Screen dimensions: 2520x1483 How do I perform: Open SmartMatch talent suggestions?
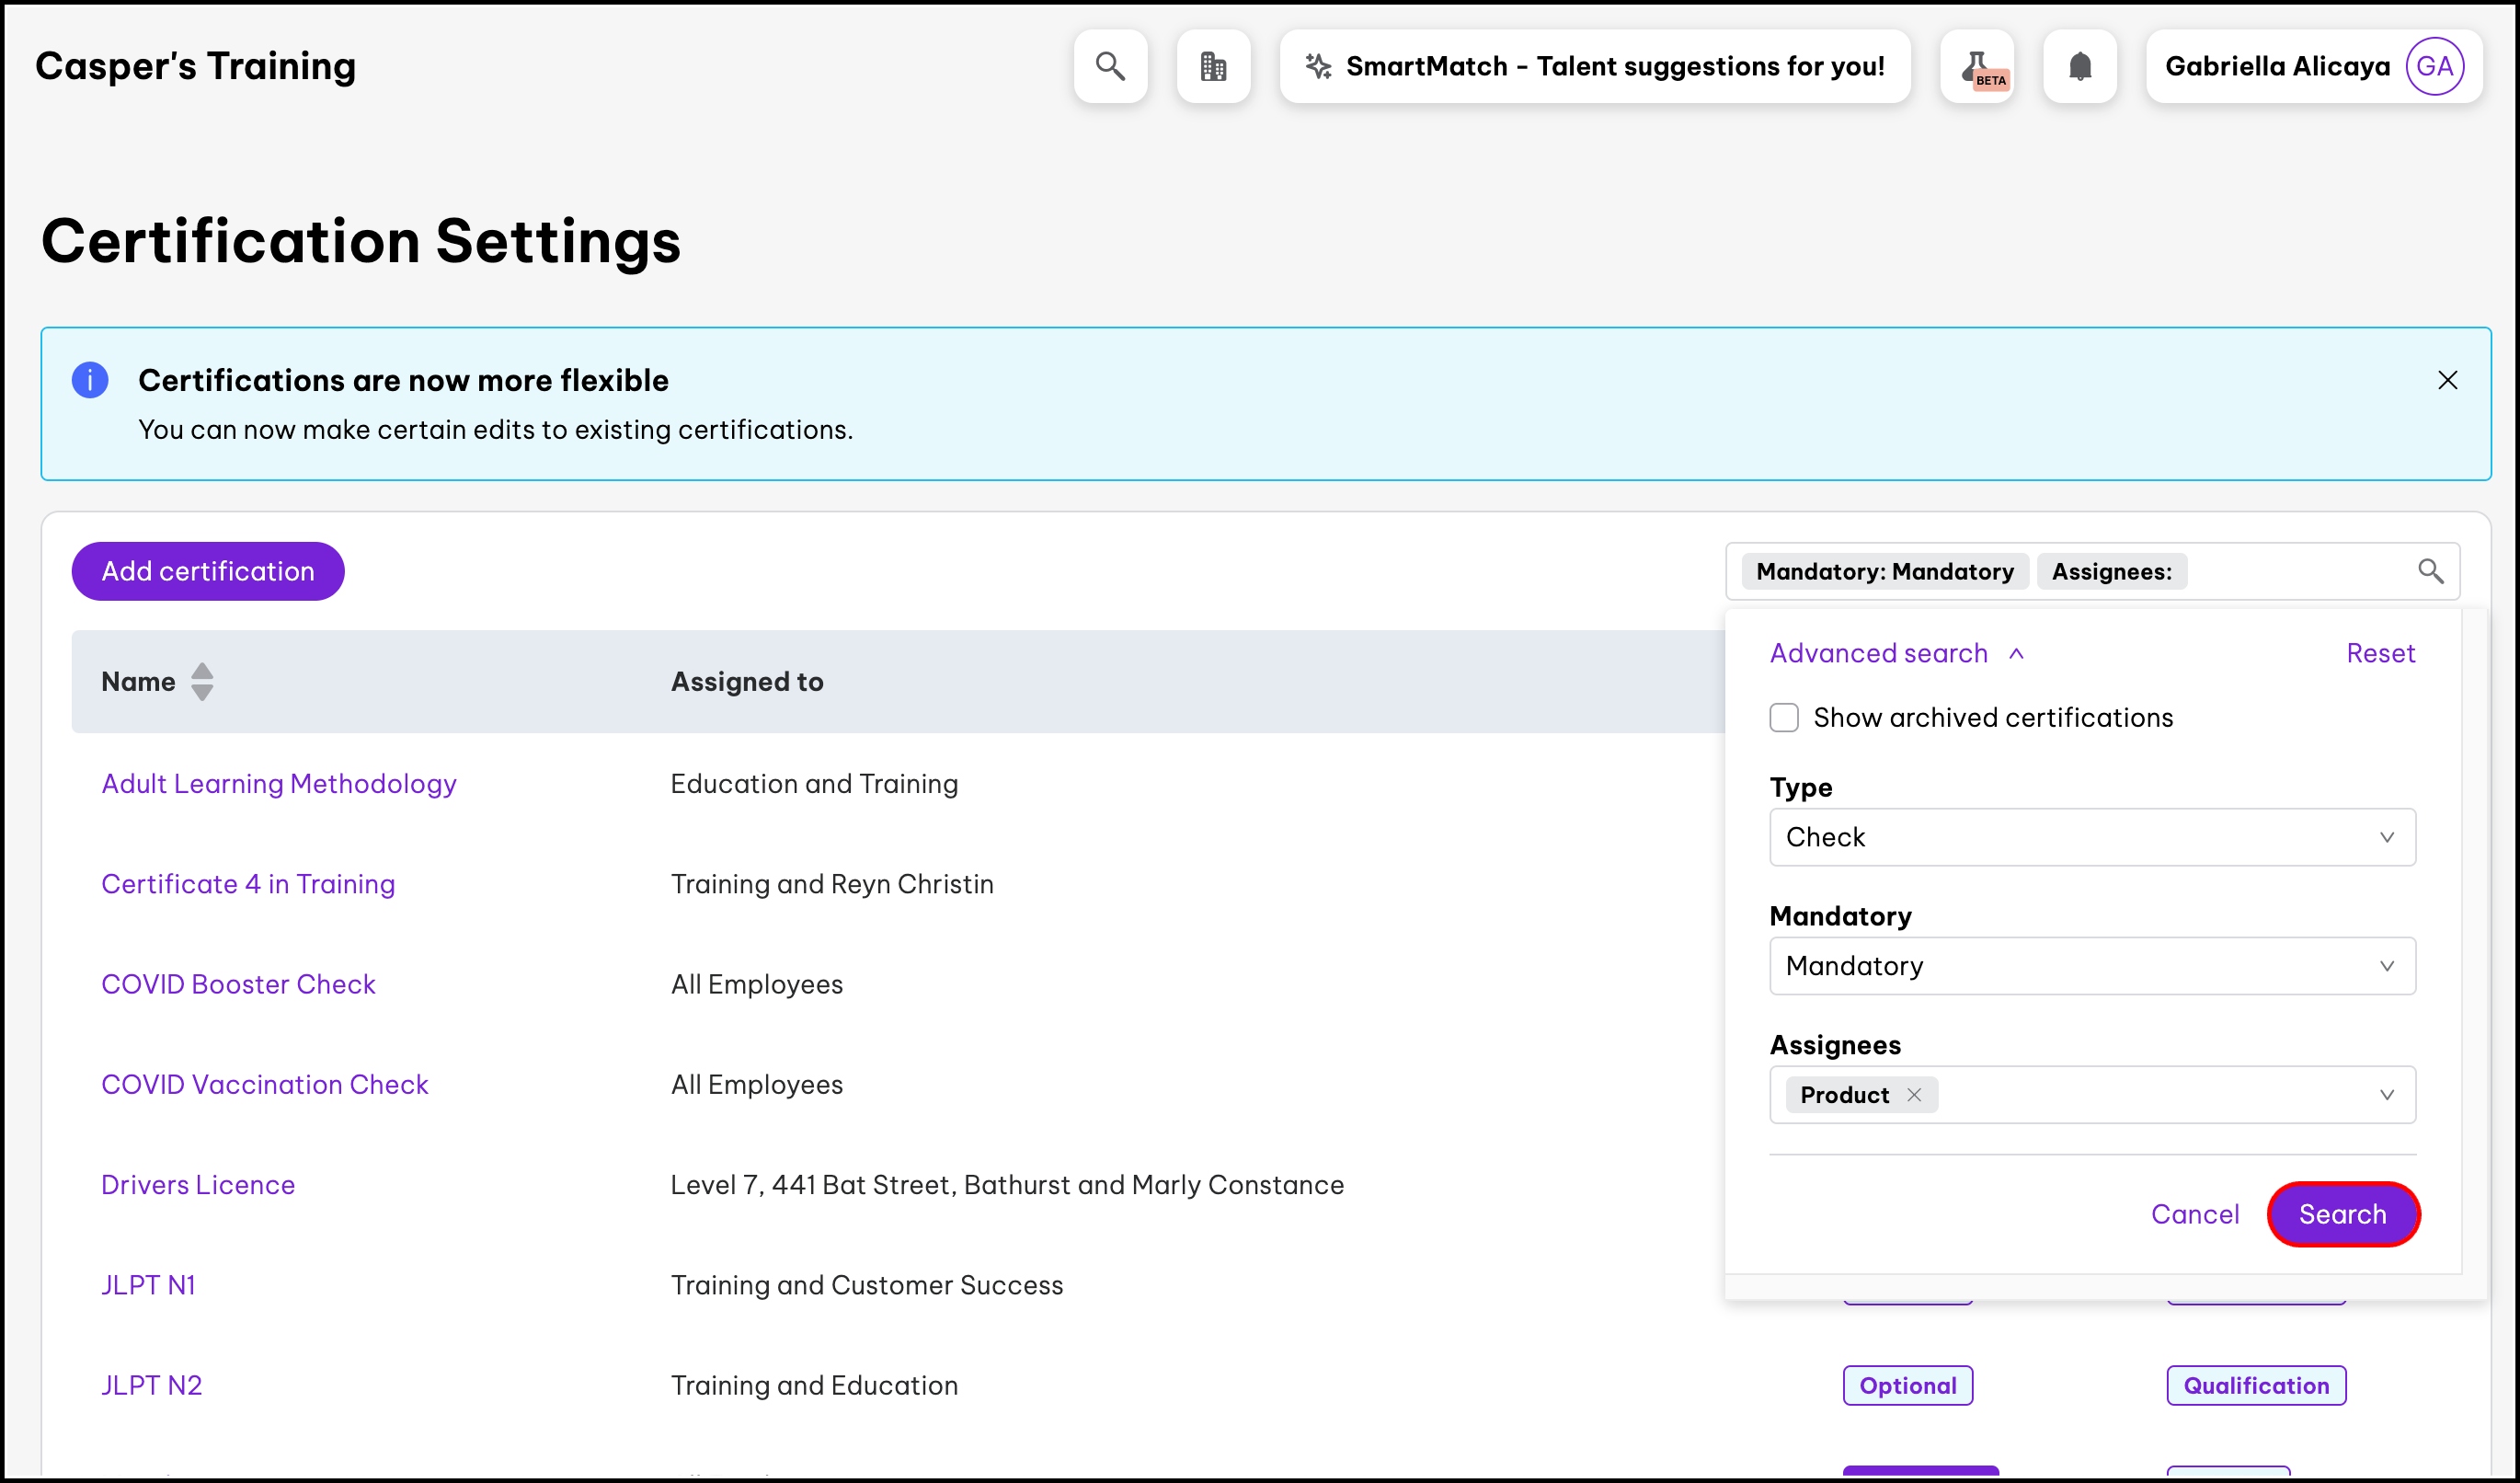(1595, 66)
